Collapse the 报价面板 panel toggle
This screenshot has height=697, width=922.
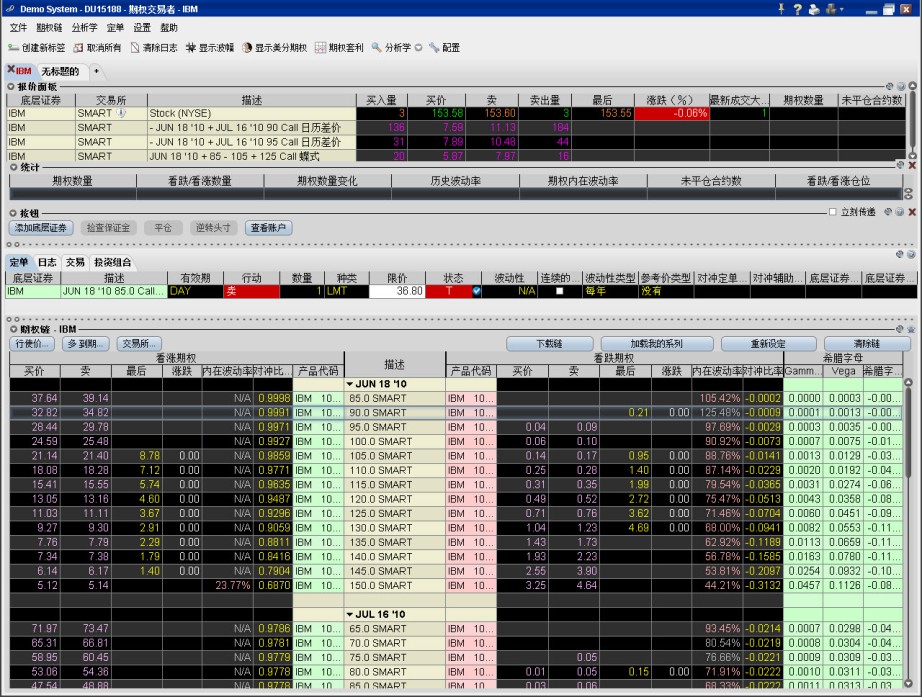pyautogui.click(x=12, y=87)
